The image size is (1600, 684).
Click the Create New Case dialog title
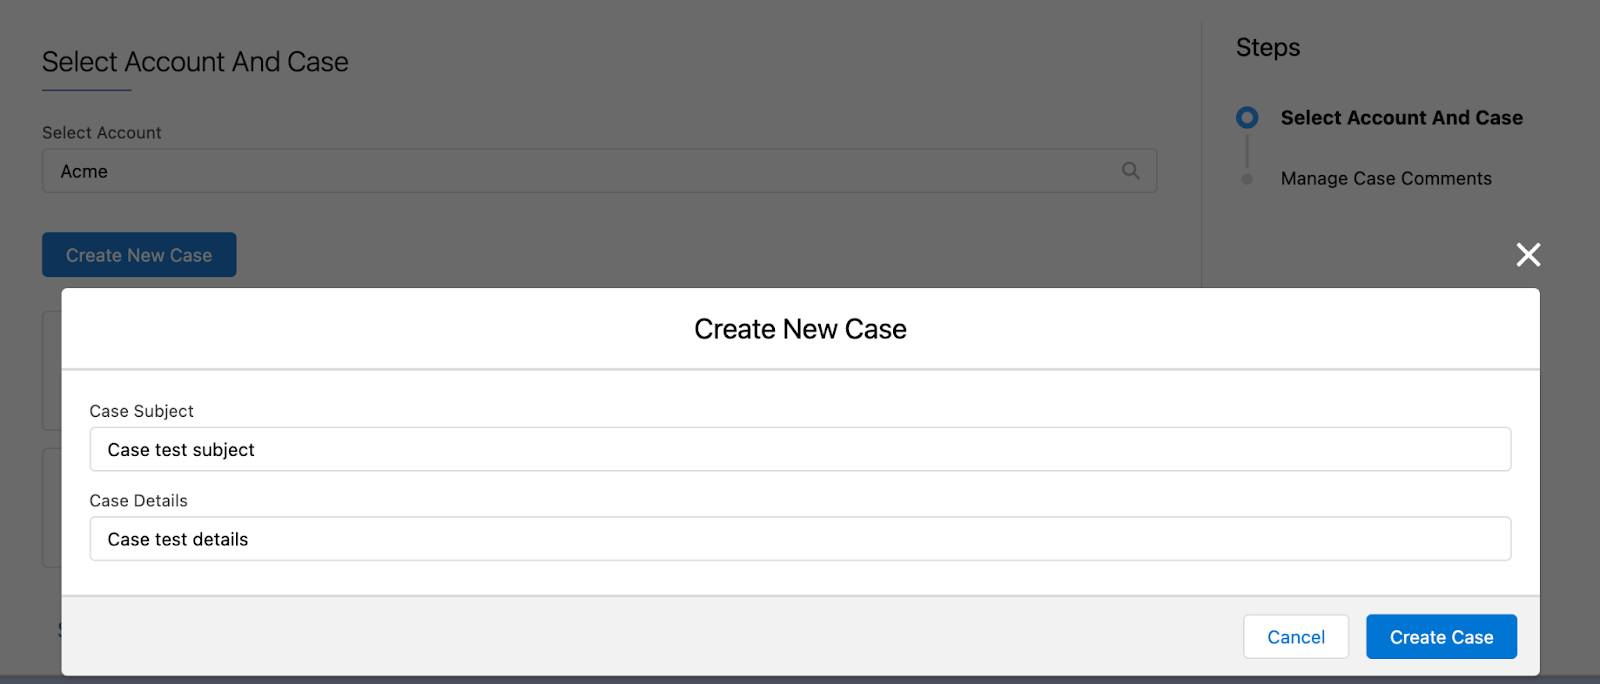click(799, 328)
